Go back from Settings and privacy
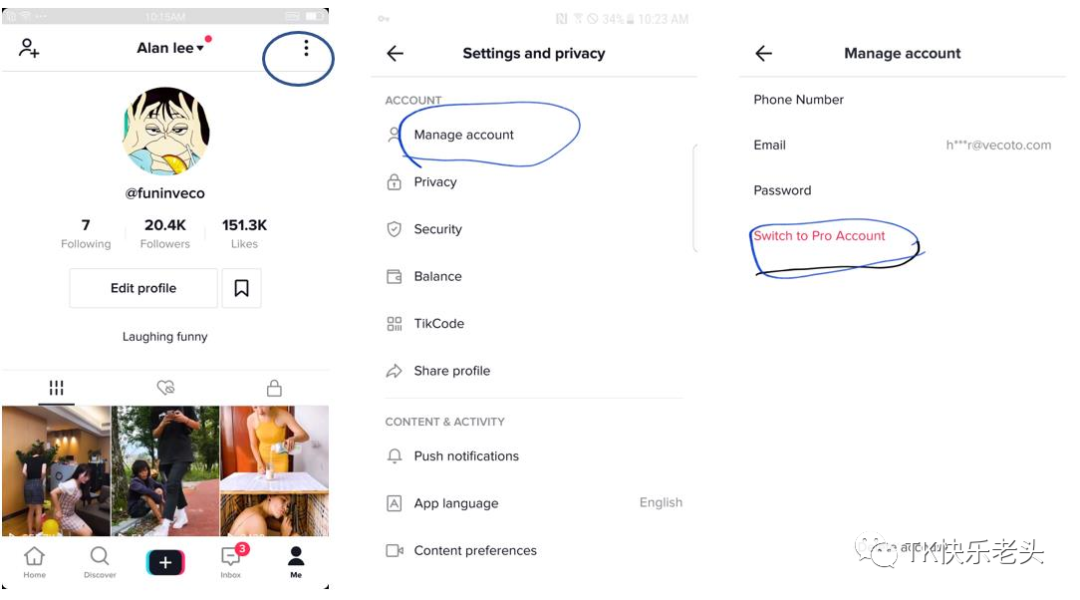 [395, 54]
